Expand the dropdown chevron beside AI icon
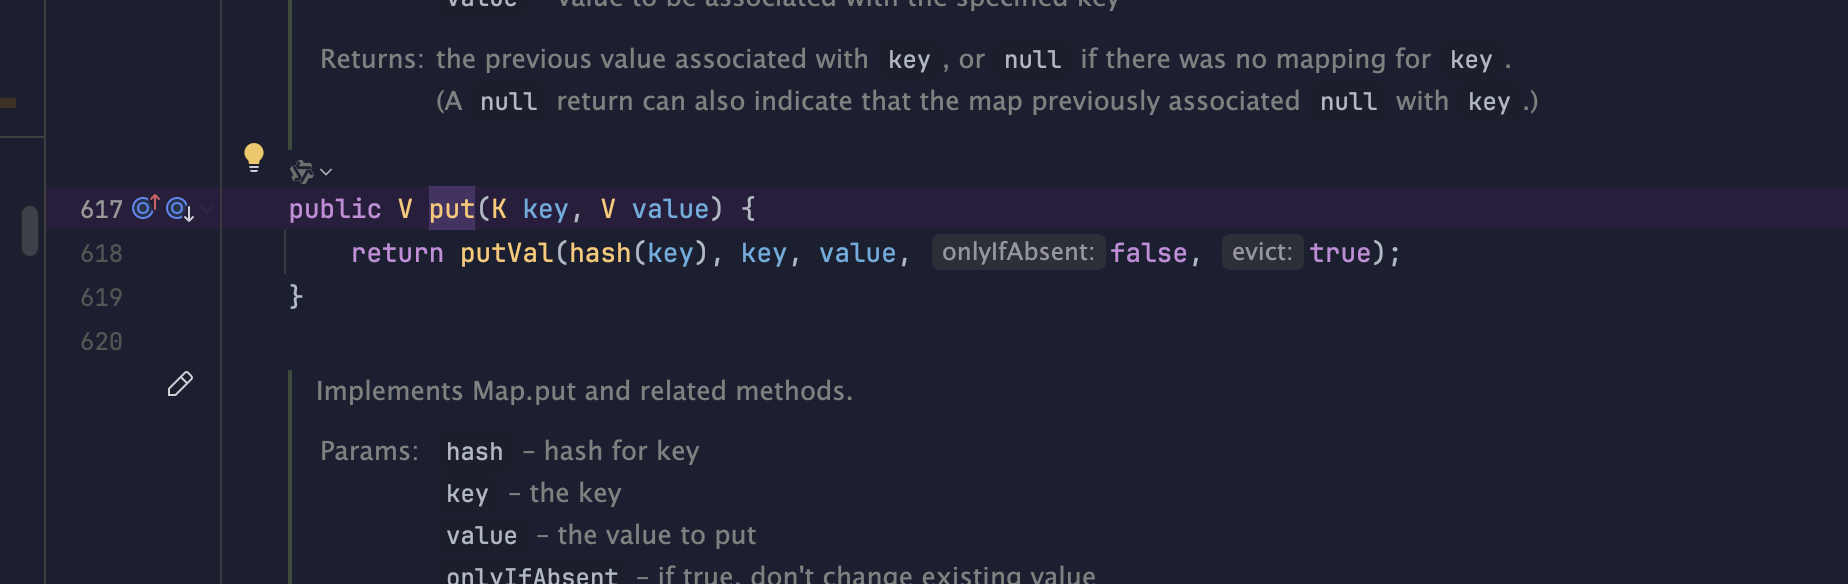The image size is (1848, 584). (x=326, y=173)
